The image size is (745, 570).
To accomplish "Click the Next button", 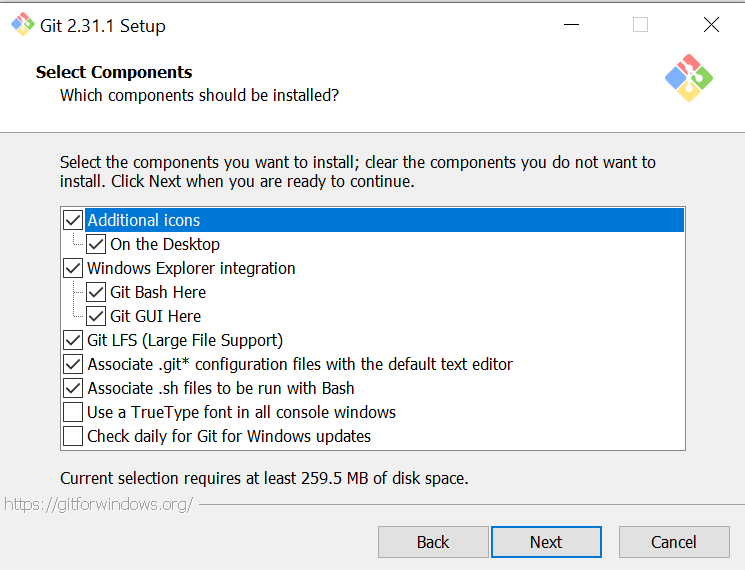I will [x=546, y=542].
